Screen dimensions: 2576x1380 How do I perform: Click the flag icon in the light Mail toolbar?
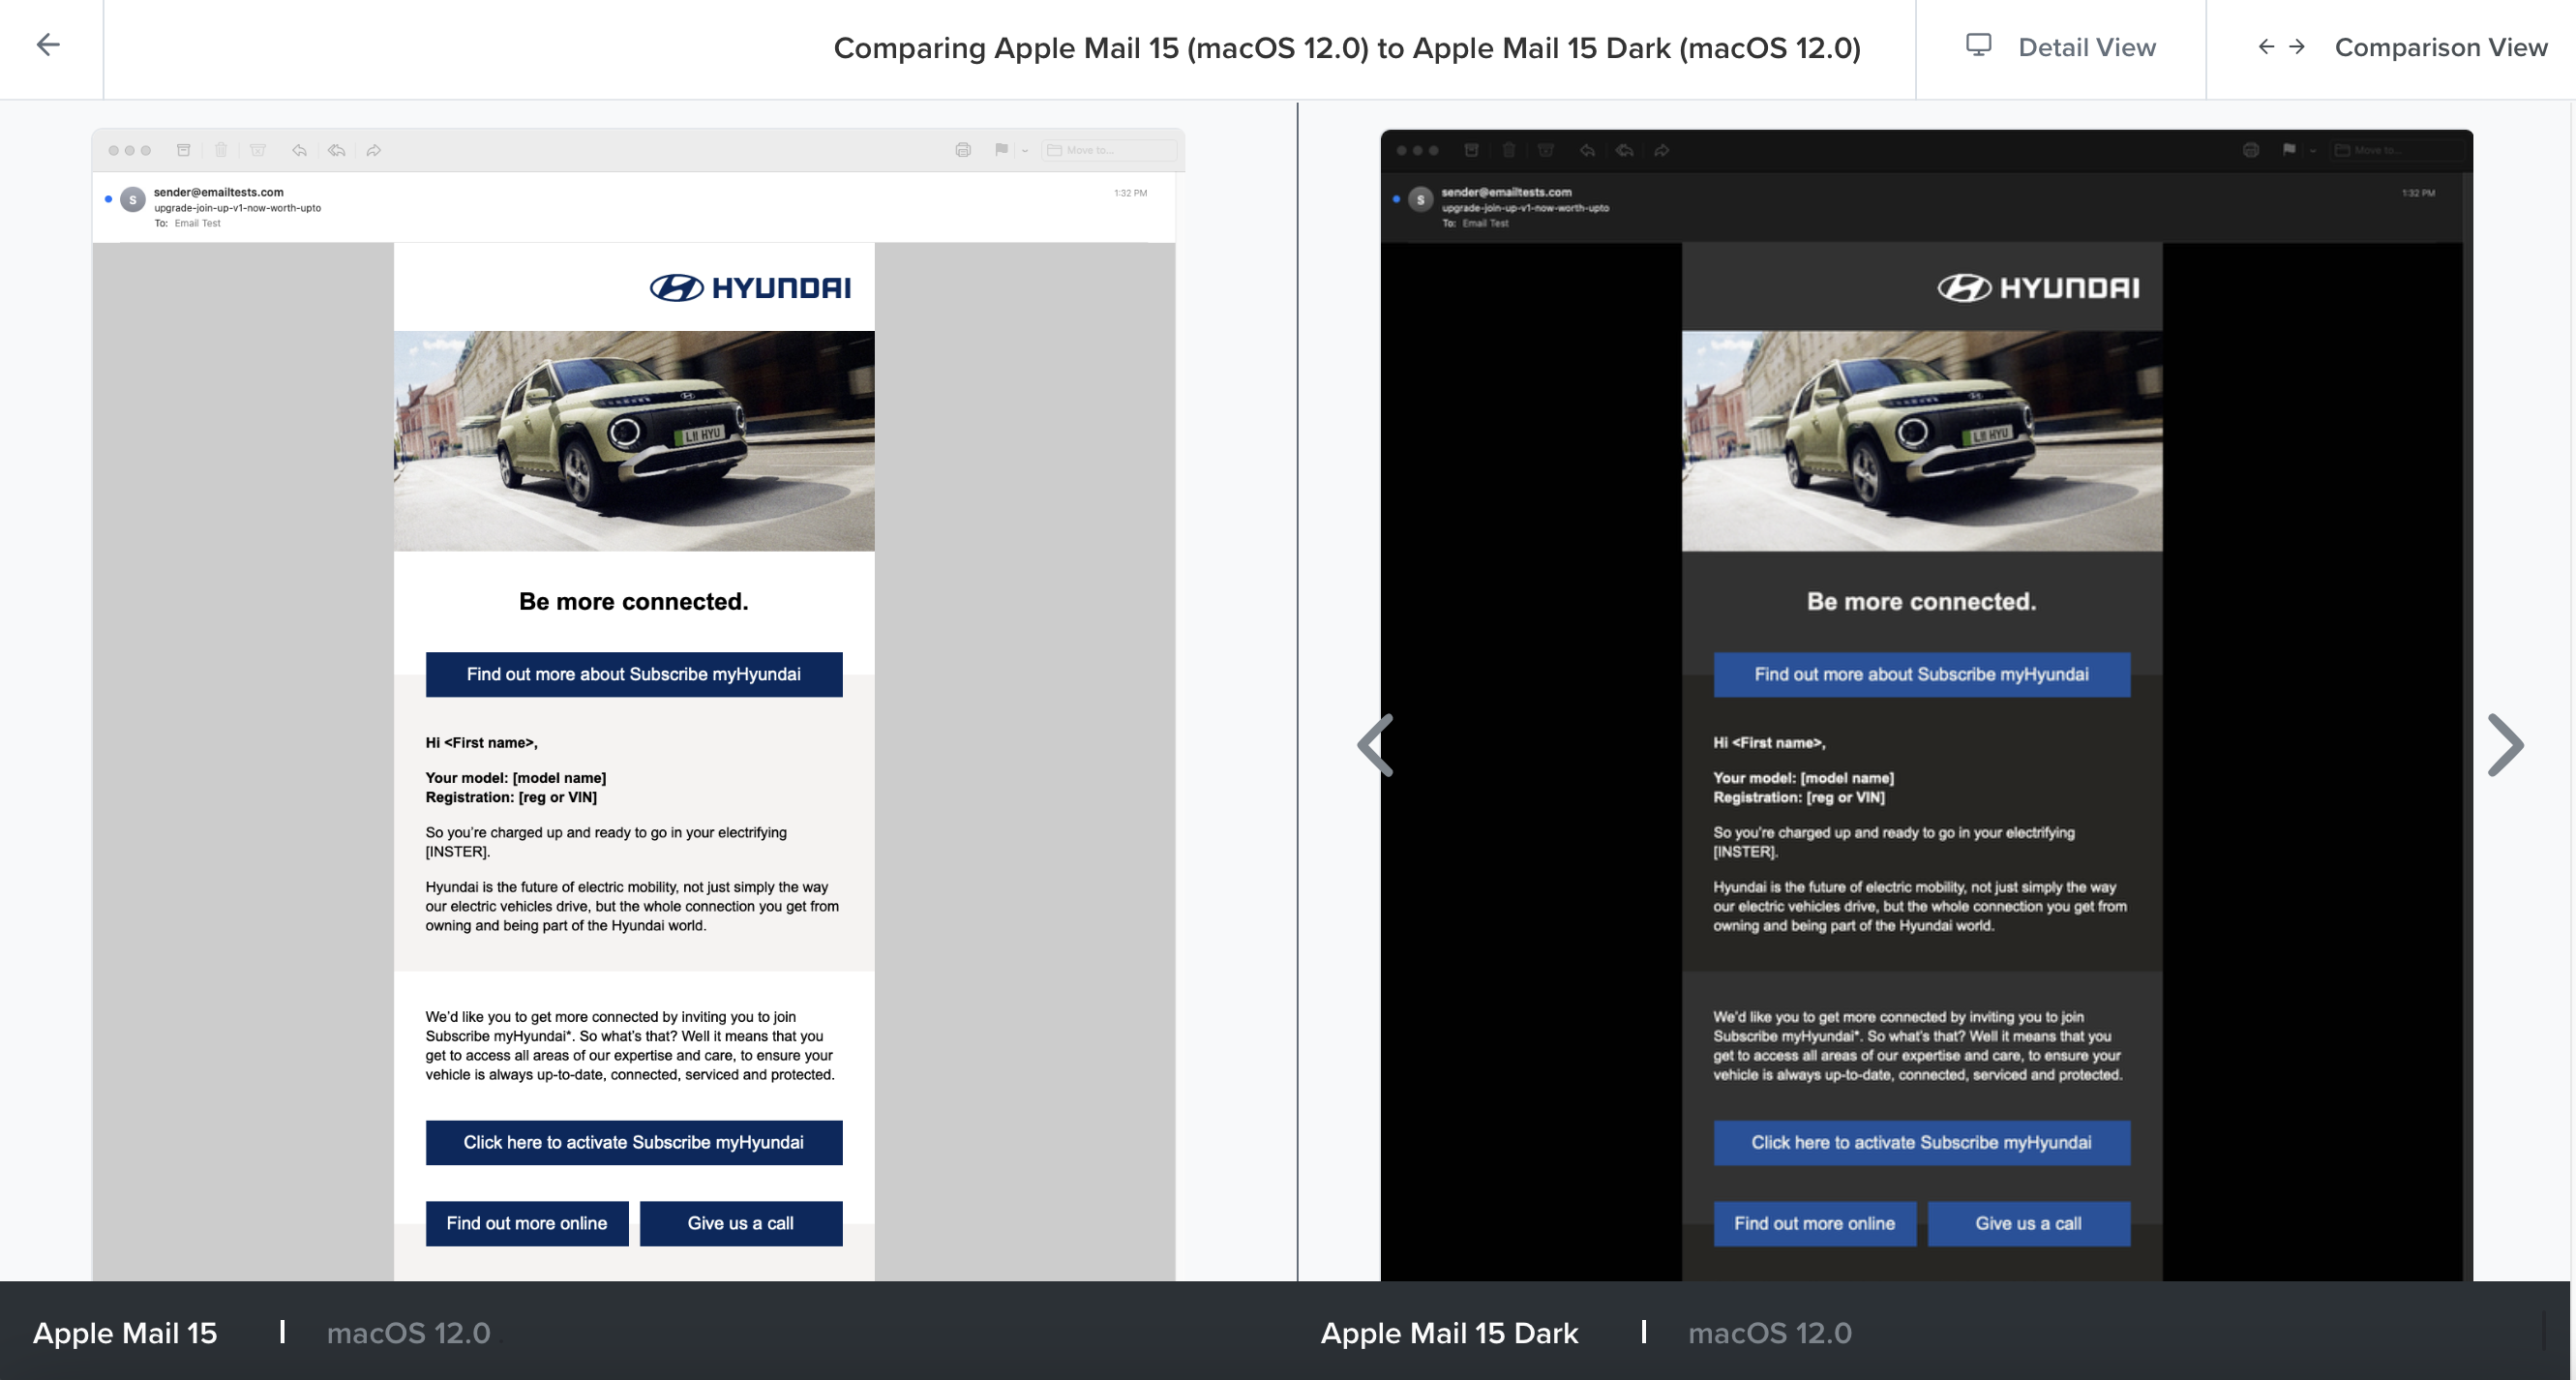(1001, 150)
